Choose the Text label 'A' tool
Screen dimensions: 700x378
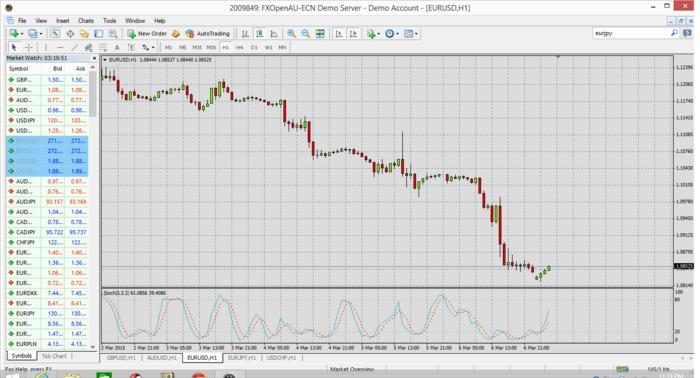pos(117,47)
